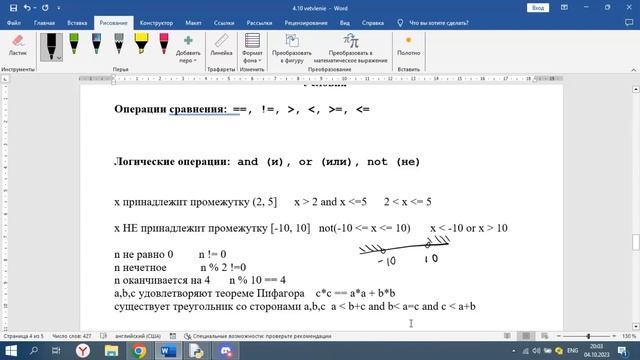Open the Customize Quick Access Toolbar dropdown
The height and width of the screenshot is (360, 640).
[x=59, y=8]
